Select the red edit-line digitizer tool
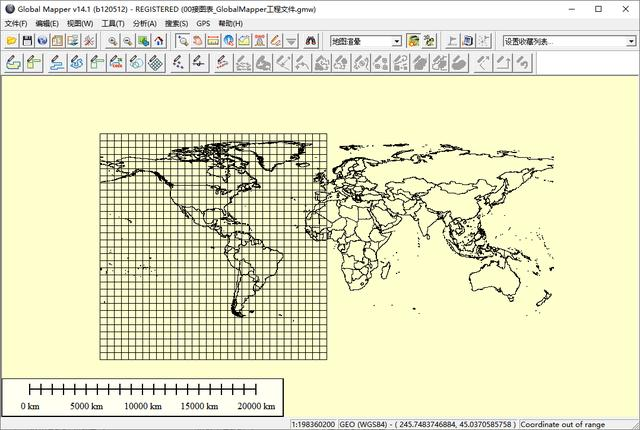Viewport: 640px width, 430px height. coord(222,63)
